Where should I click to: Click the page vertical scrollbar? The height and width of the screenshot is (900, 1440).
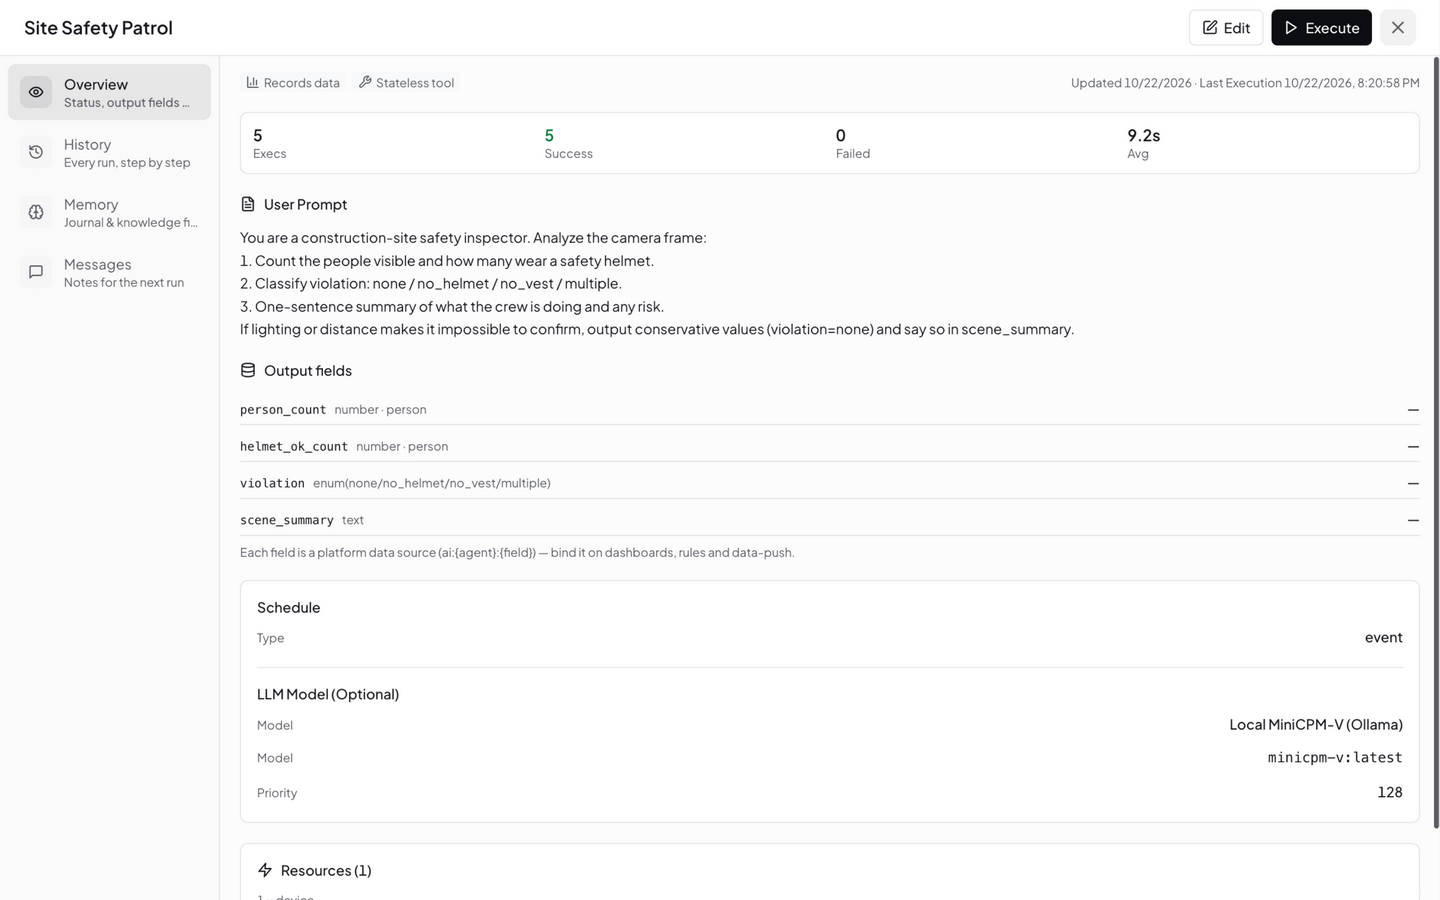click(x=1436, y=442)
